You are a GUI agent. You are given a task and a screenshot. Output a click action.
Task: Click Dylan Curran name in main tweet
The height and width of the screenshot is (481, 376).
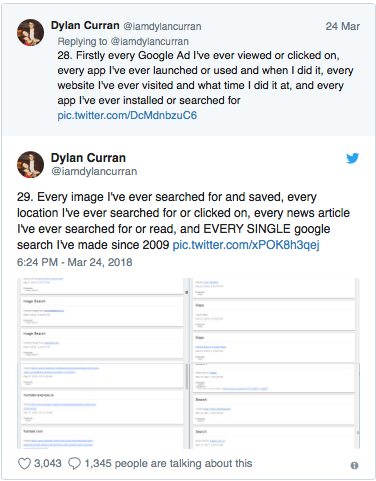88,158
